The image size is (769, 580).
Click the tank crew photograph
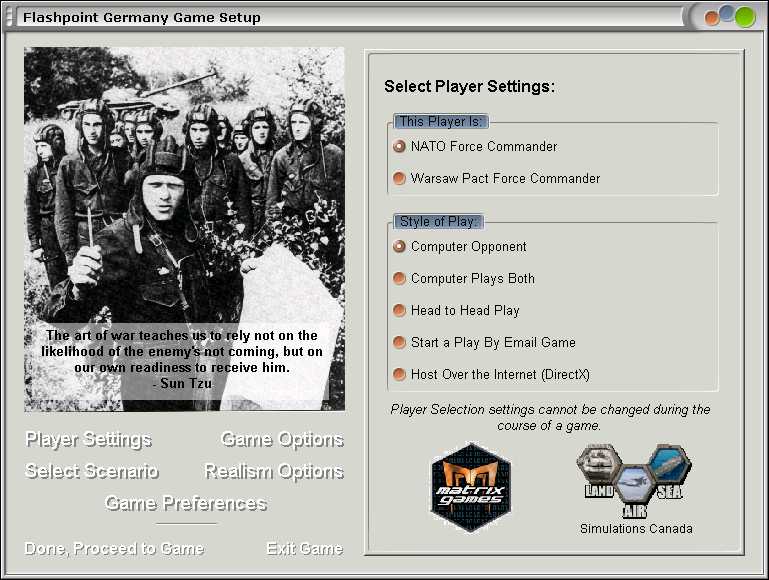(184, 229)
